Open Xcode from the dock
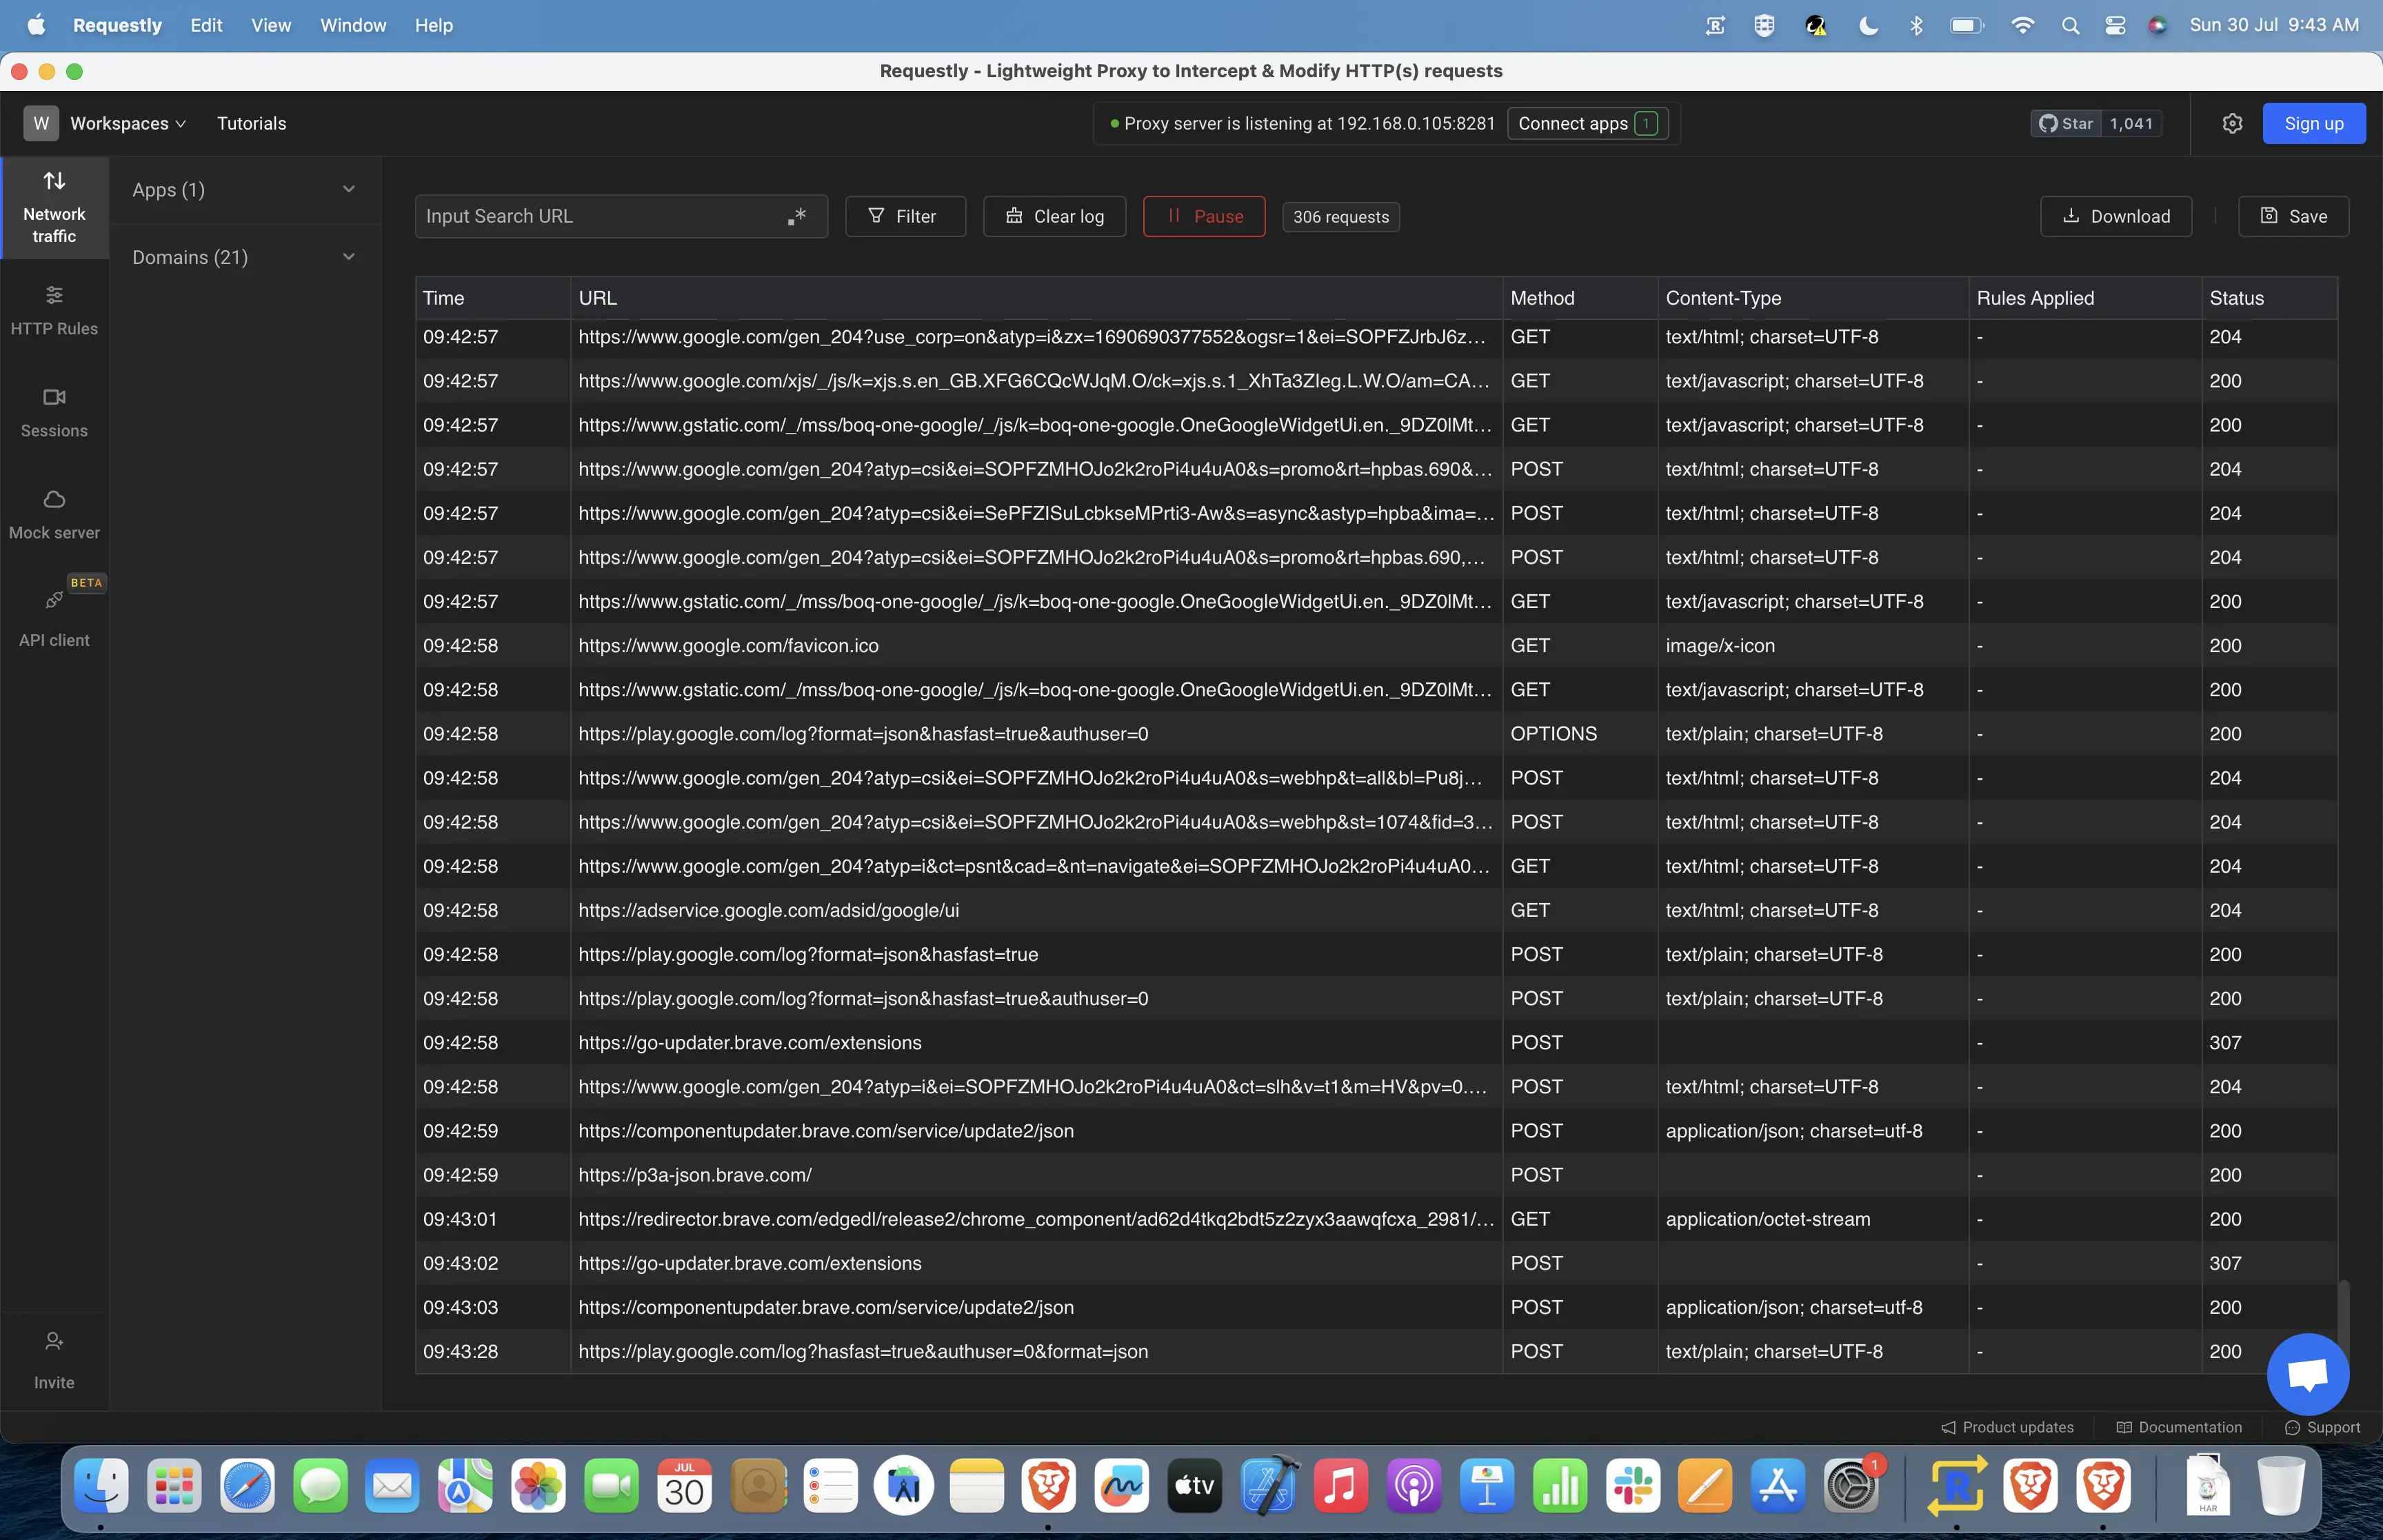The height and width of the screenshot is (1540, 2383). point(1268,1486)
